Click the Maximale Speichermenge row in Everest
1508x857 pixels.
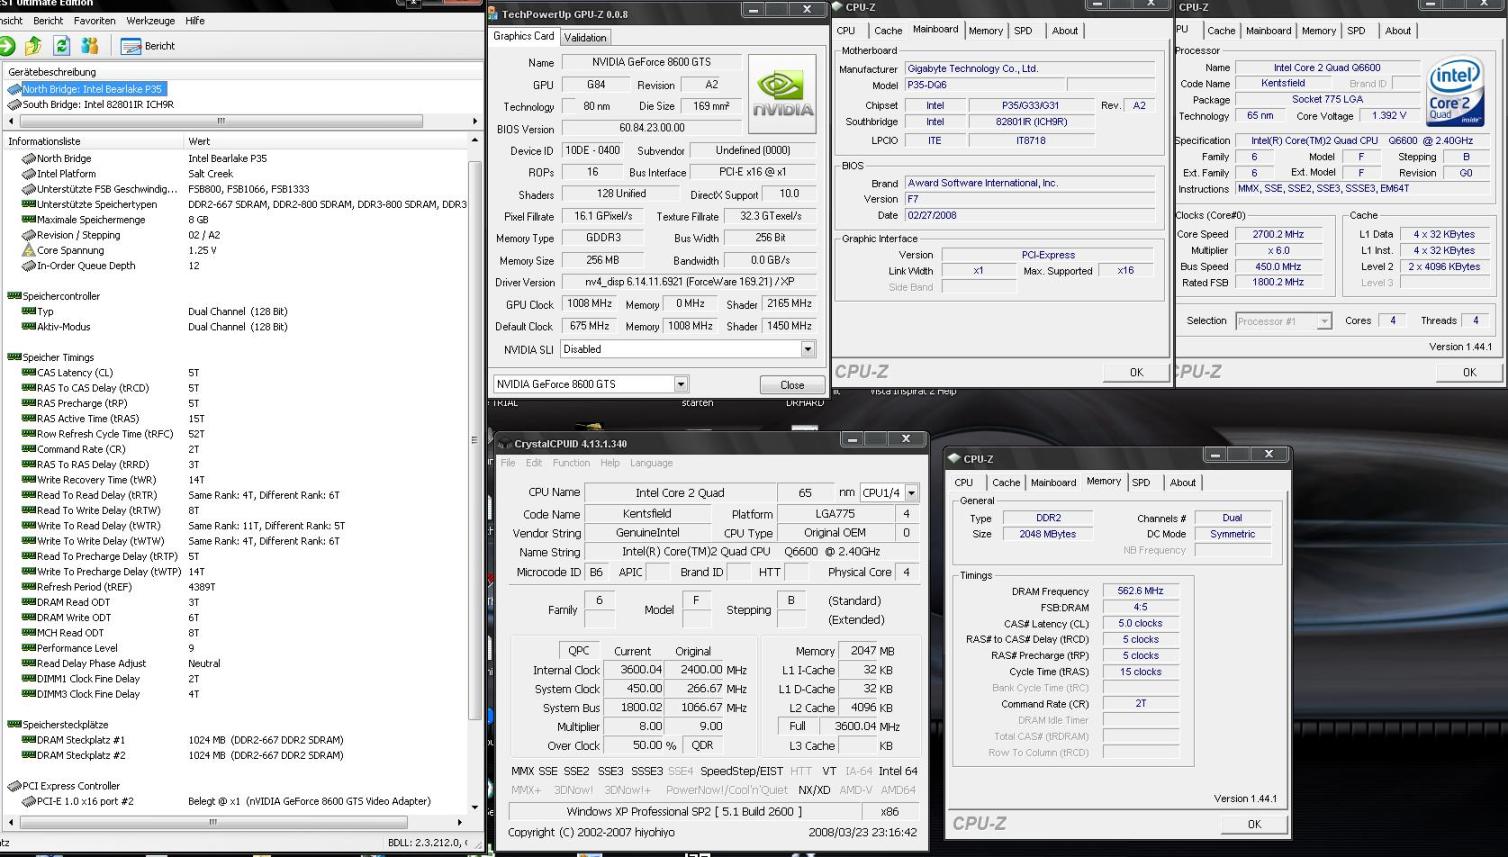(x=235, y=220)
